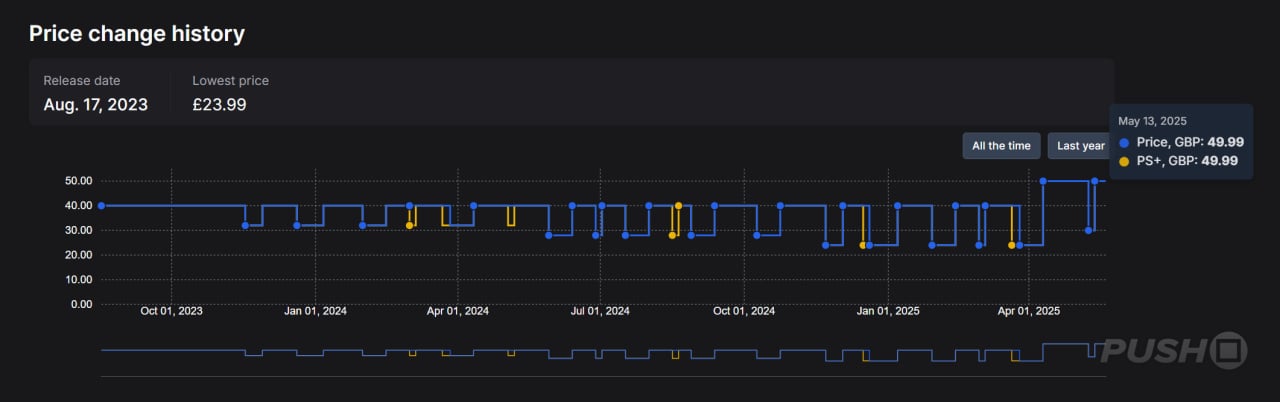Click the mini overview navigator chart below
Image resolution: width=1280 pixels, height=402 pixels.
tap(603, 358)
